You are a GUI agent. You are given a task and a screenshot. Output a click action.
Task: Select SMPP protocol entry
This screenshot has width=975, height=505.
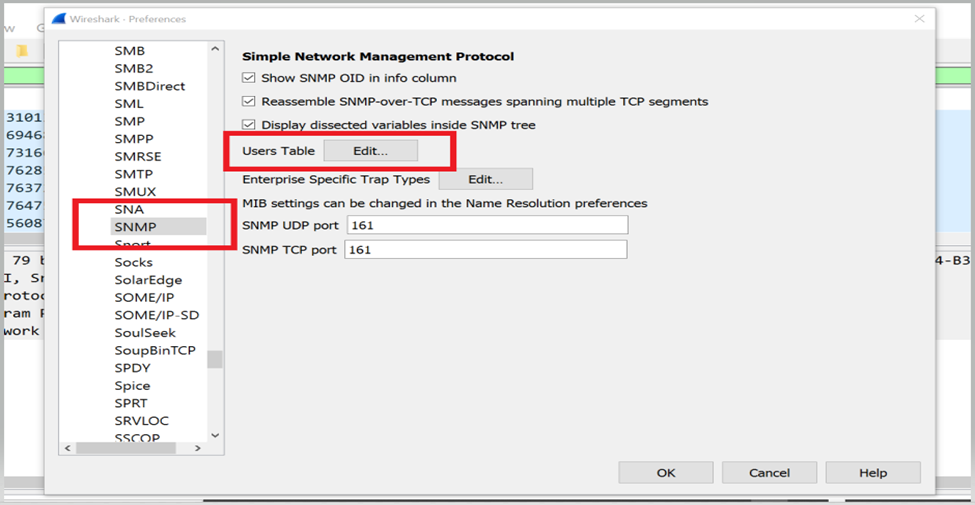[x=134, y=139]
